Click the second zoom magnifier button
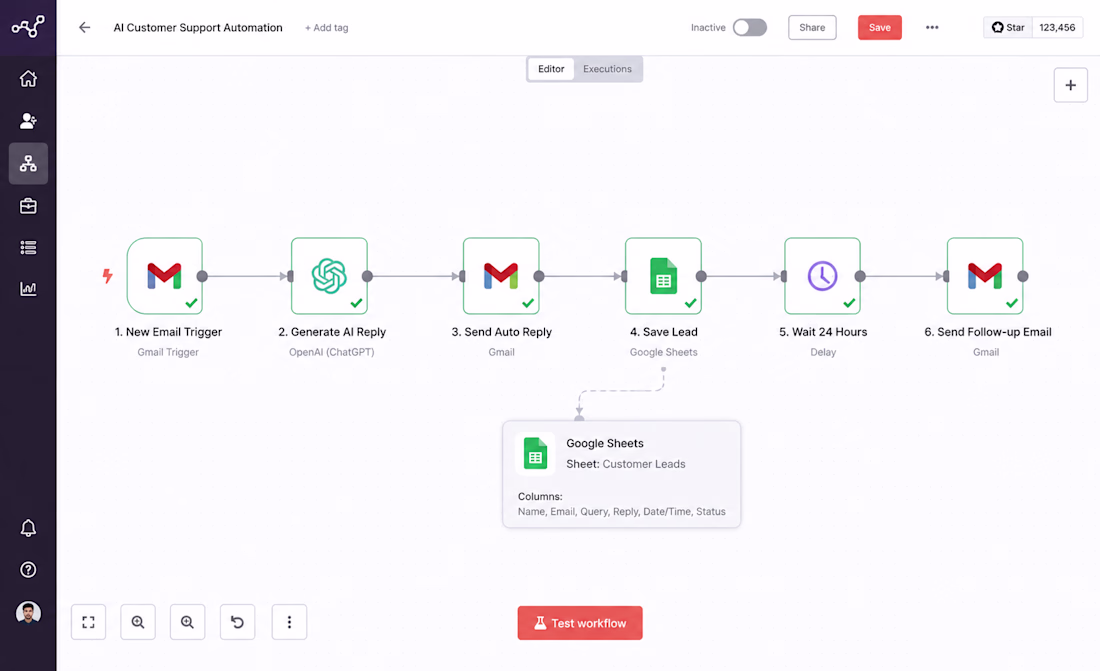This screenshot has height=671, width=1100. point(187,622)
